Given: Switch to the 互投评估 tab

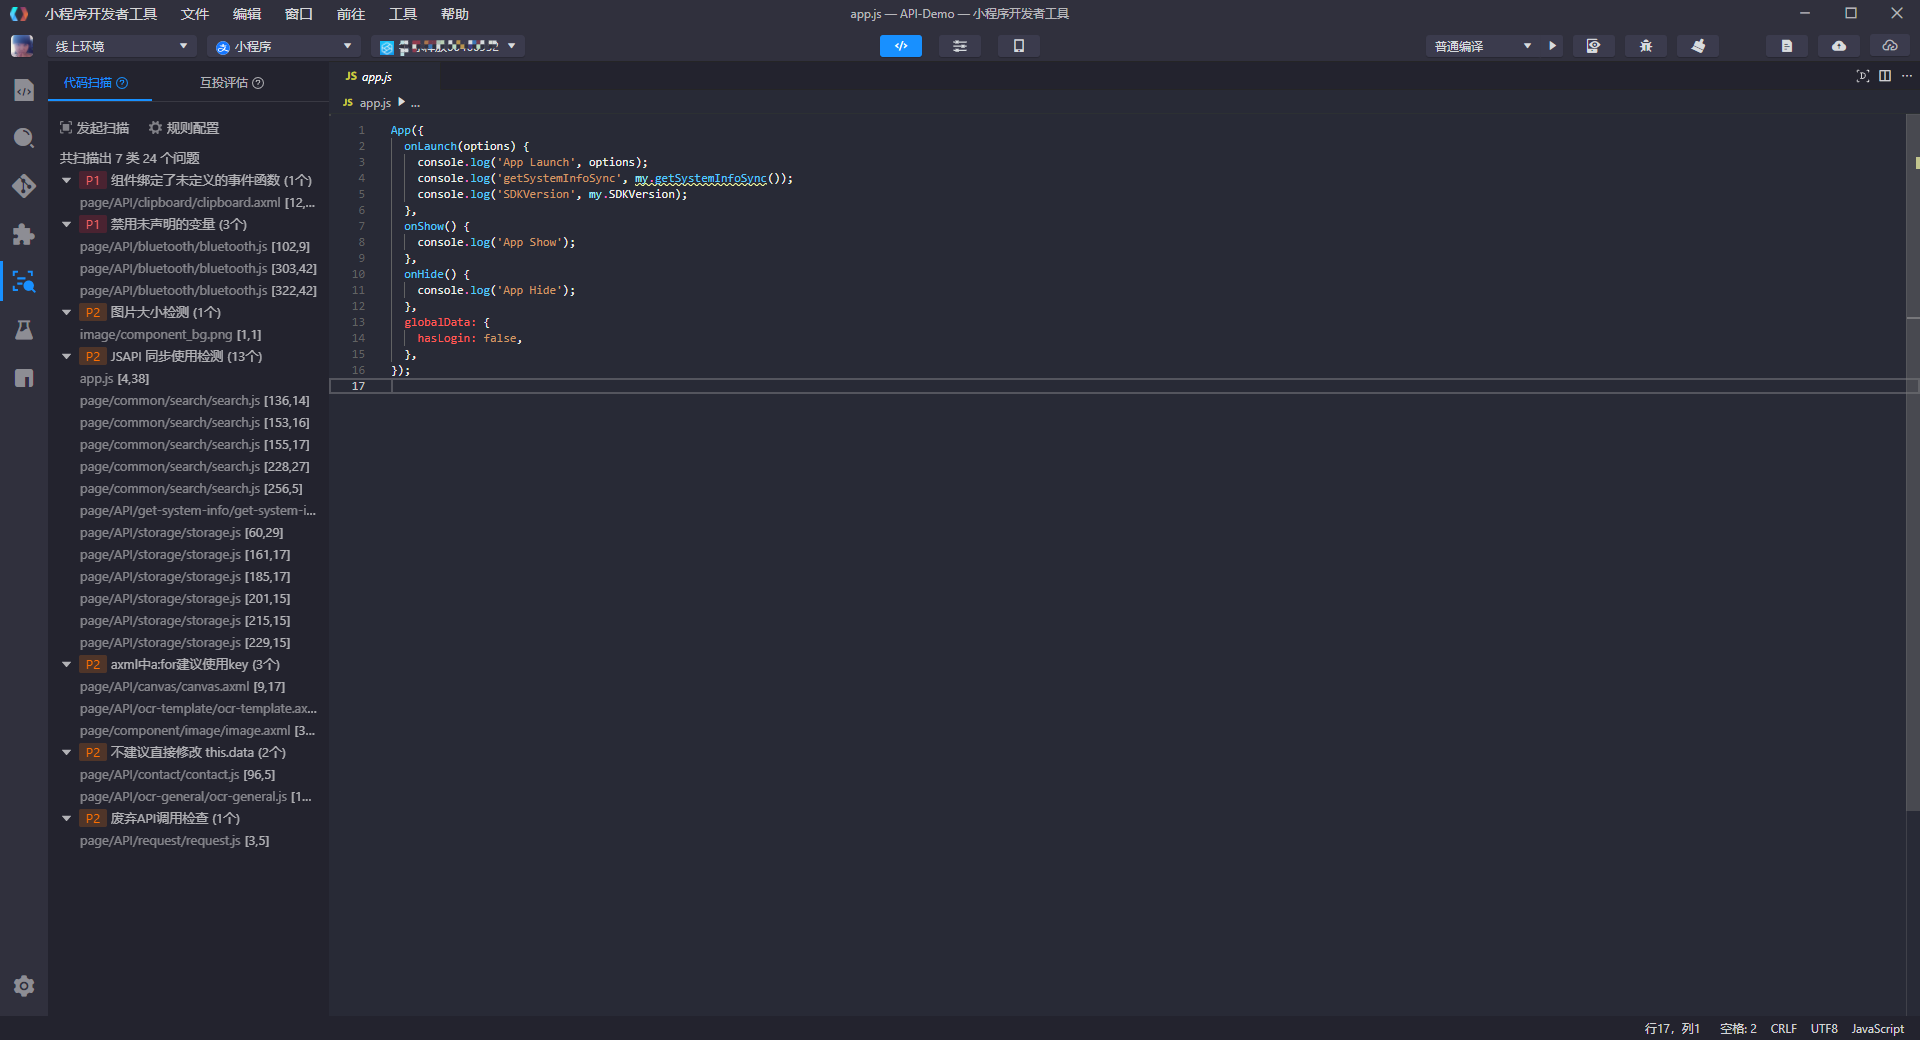Looking at the screenshot, I should tap(231, 83).
